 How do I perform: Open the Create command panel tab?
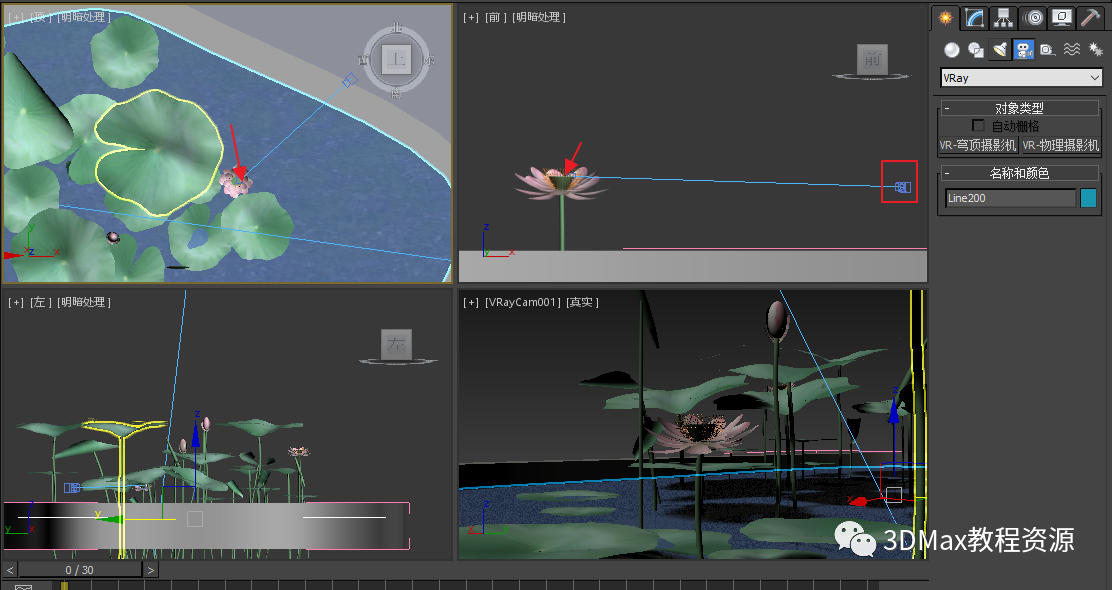[945, 18]
